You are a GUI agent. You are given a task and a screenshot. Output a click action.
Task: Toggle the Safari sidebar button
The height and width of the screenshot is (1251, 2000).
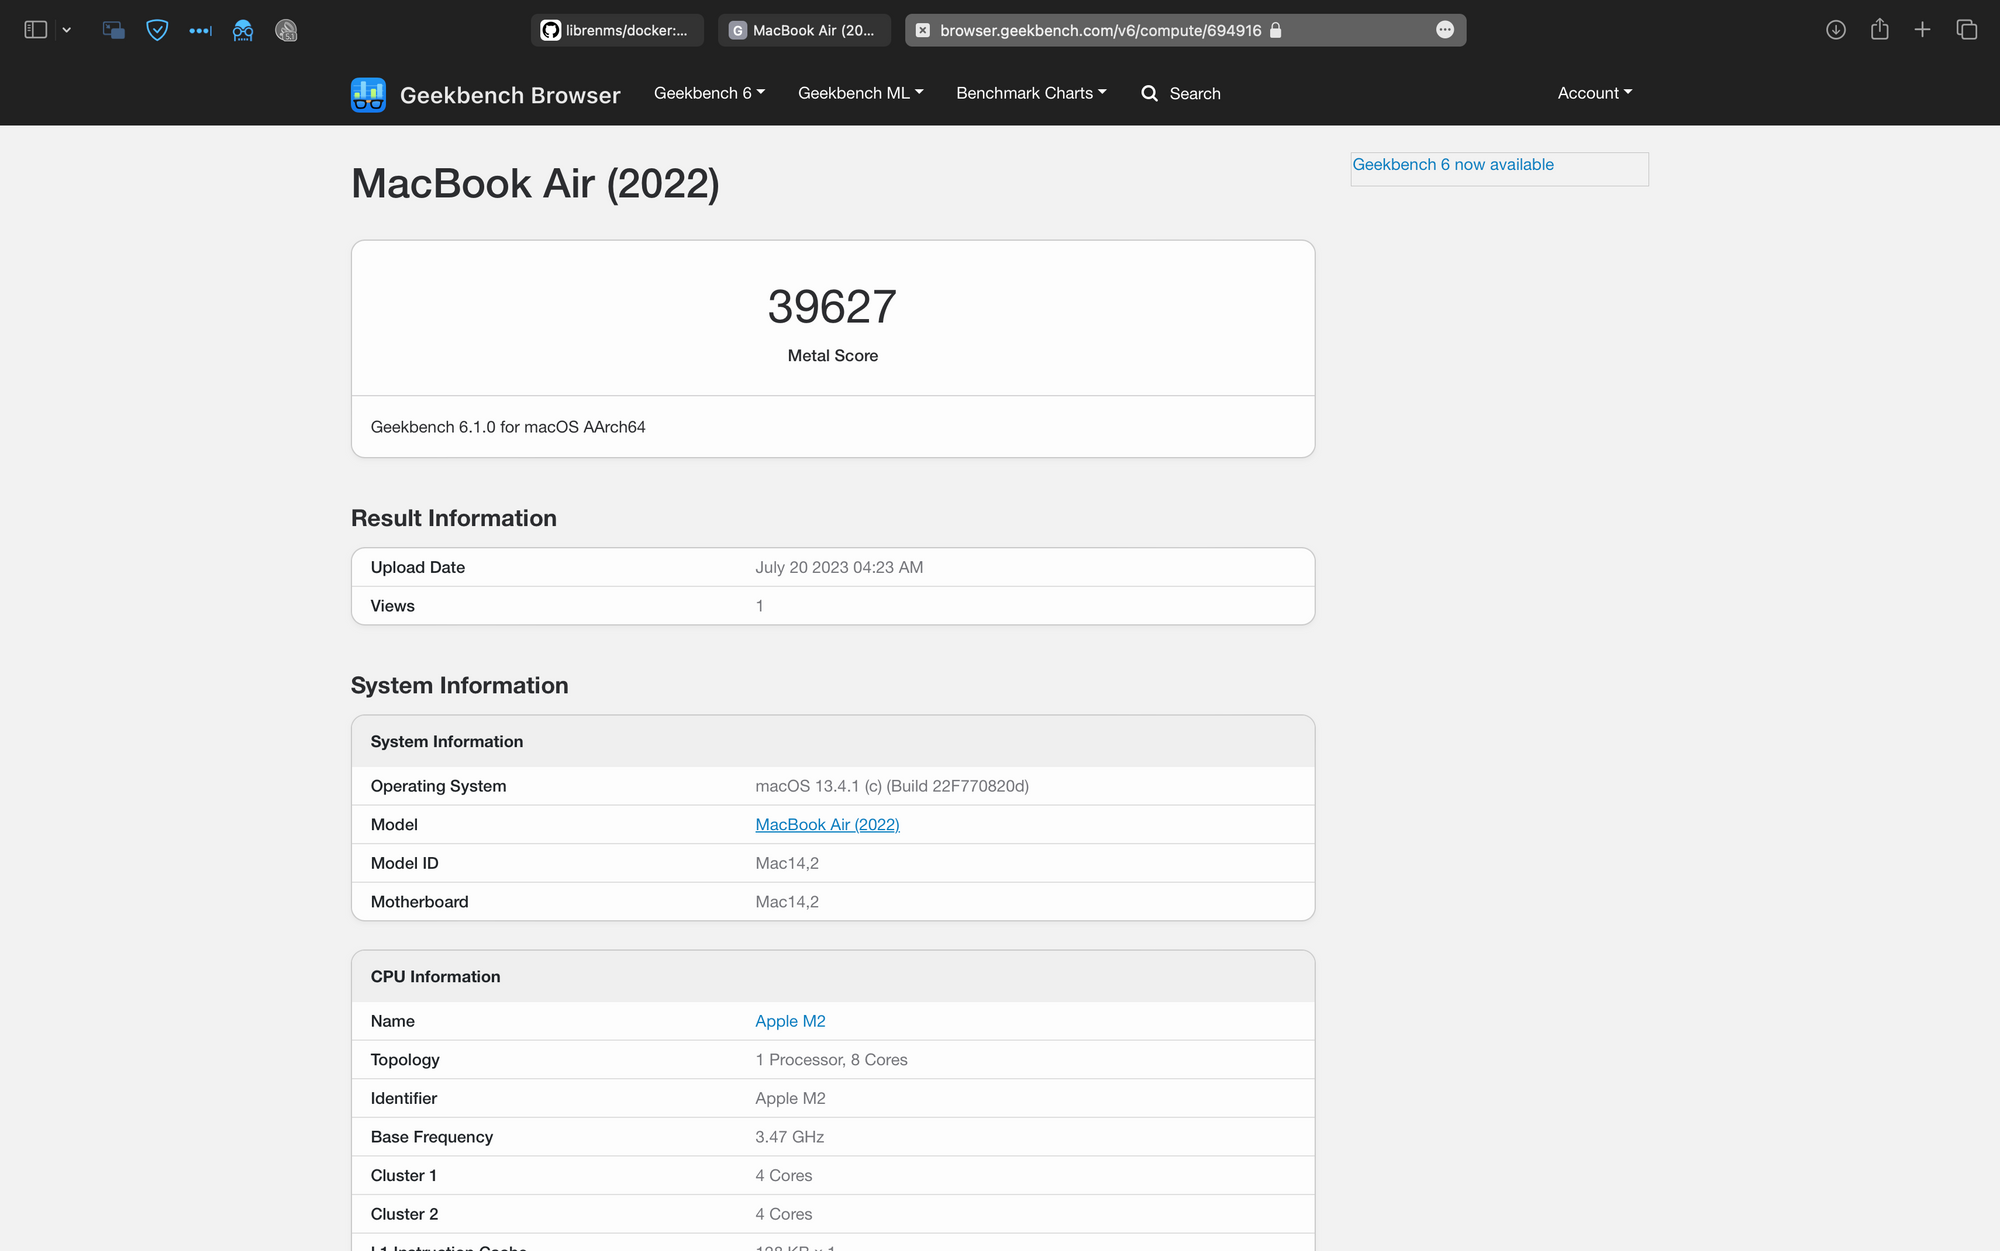[36, 30]
